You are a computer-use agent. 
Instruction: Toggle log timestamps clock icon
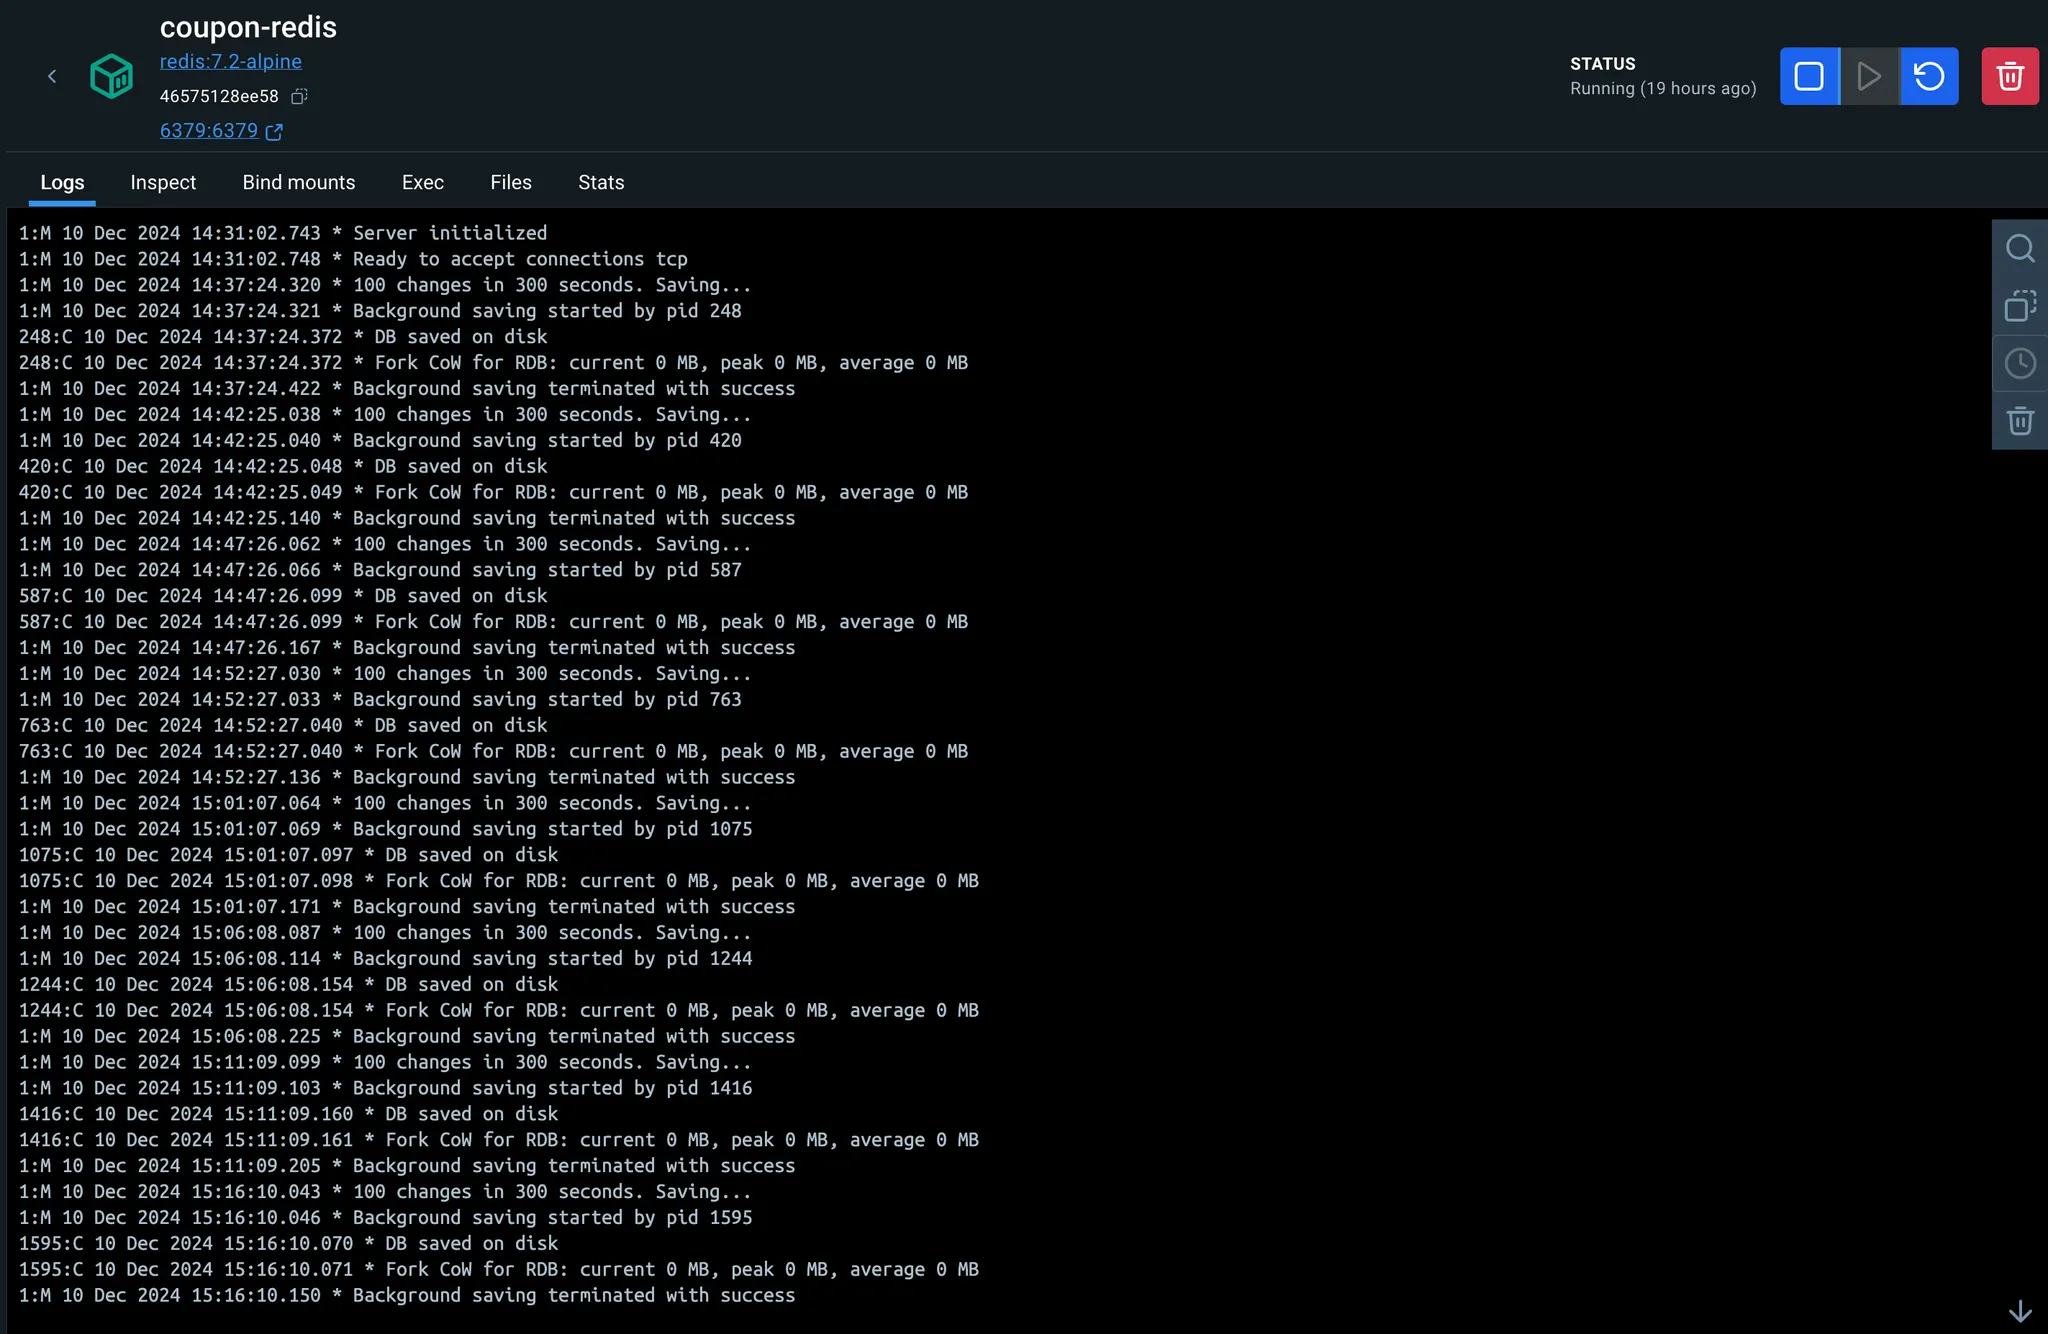(2020, 363)
